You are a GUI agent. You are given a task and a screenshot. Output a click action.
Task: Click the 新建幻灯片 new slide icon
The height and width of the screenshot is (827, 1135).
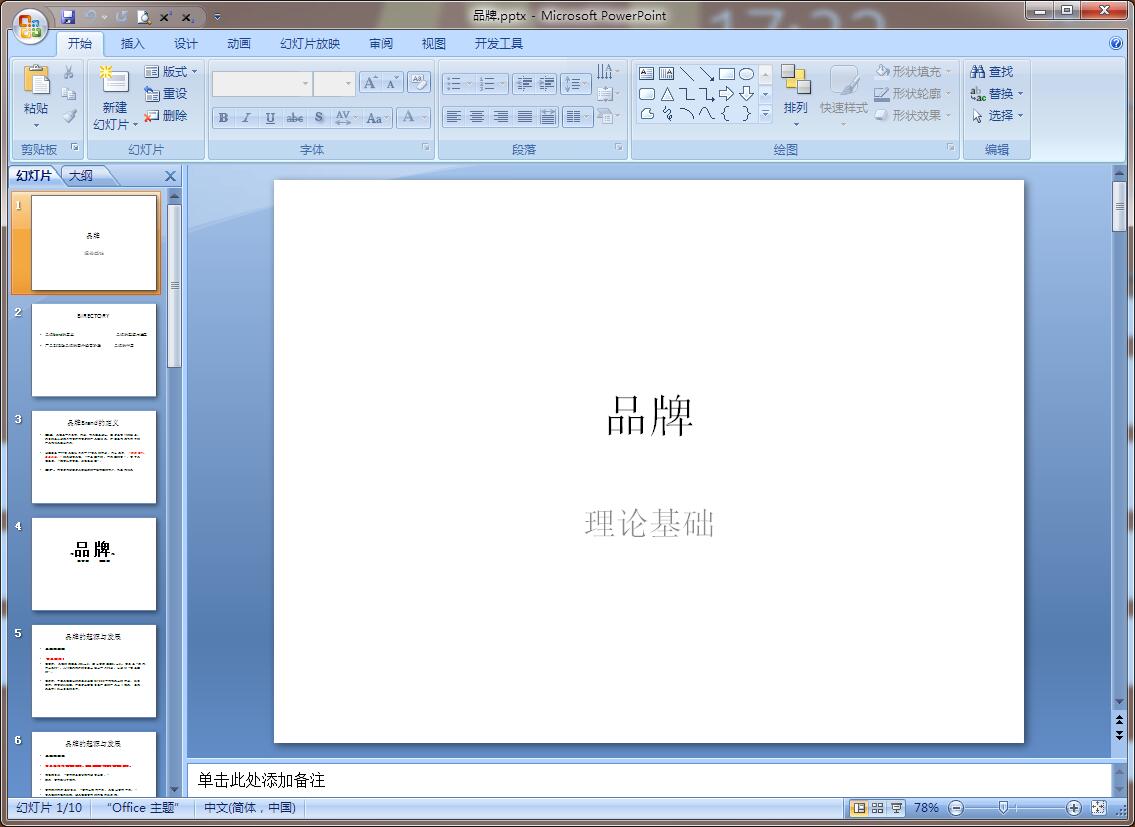[x=114, y=81]
